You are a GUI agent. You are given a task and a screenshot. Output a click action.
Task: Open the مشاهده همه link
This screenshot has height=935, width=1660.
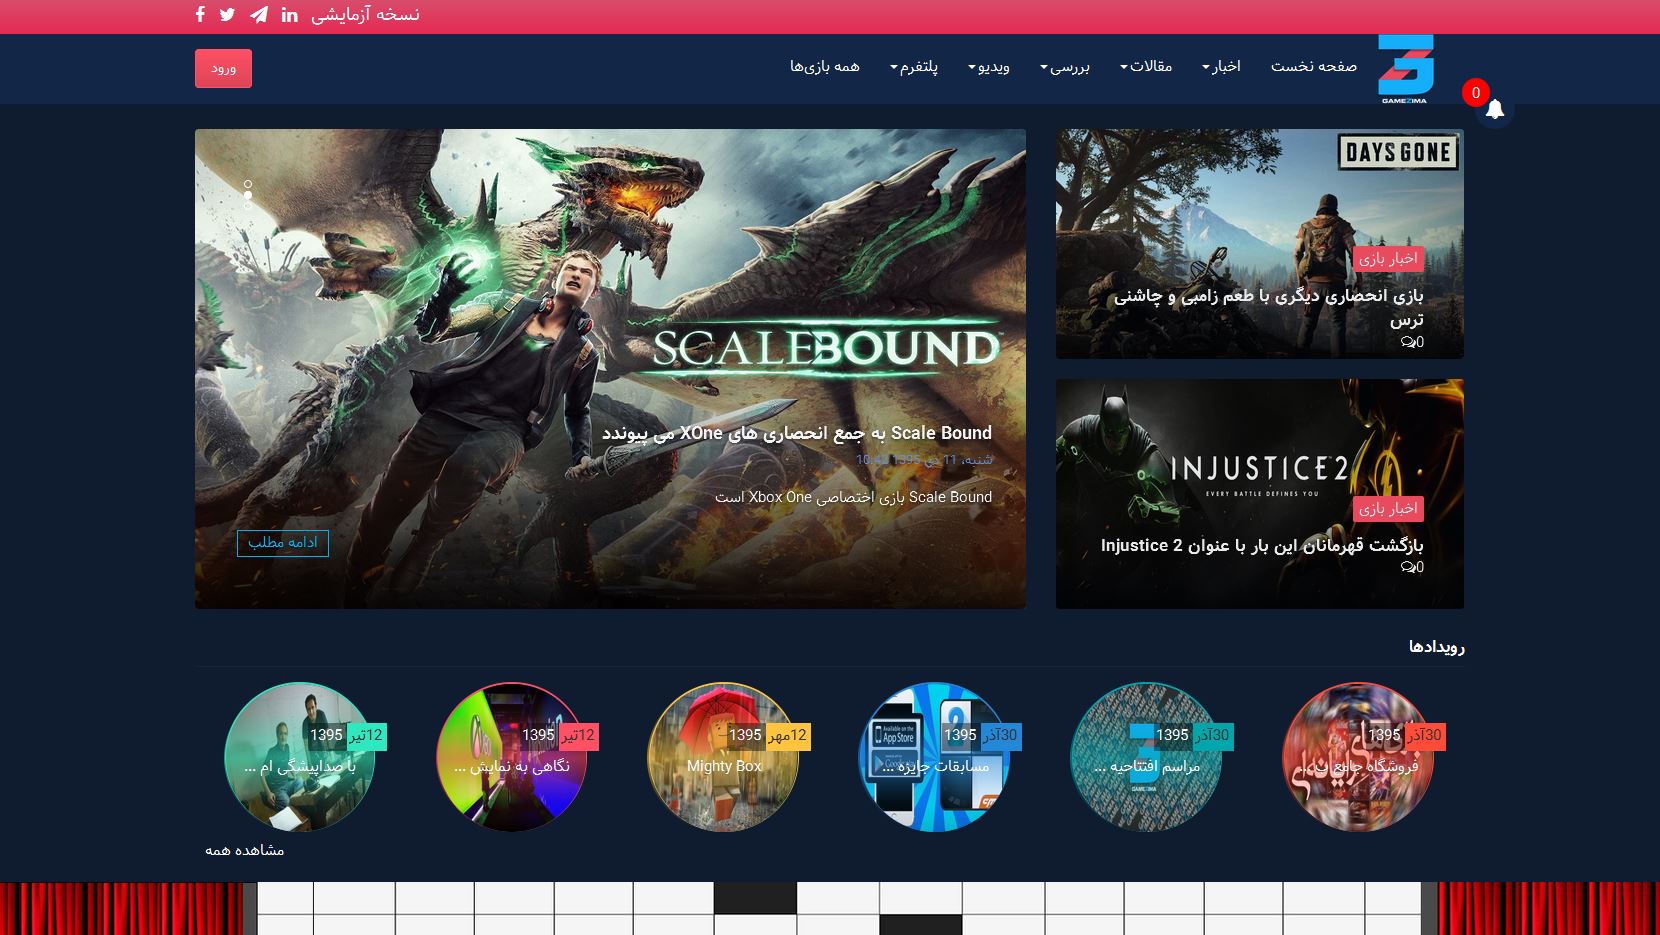pos(245,850)
